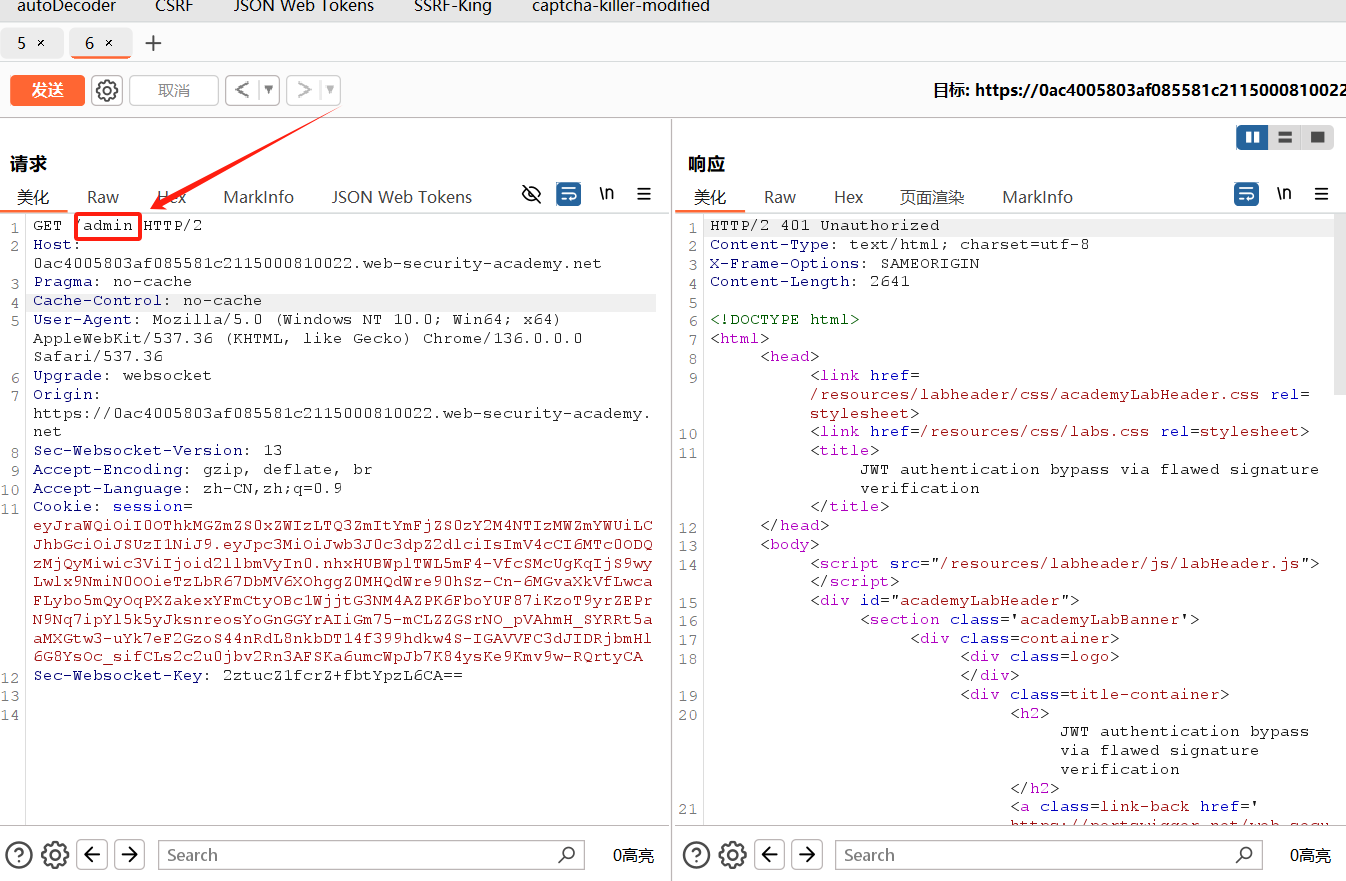Click the 401 Unauthorized status line
This screenshot has width=1346, height=881.
tap(825, 226)
